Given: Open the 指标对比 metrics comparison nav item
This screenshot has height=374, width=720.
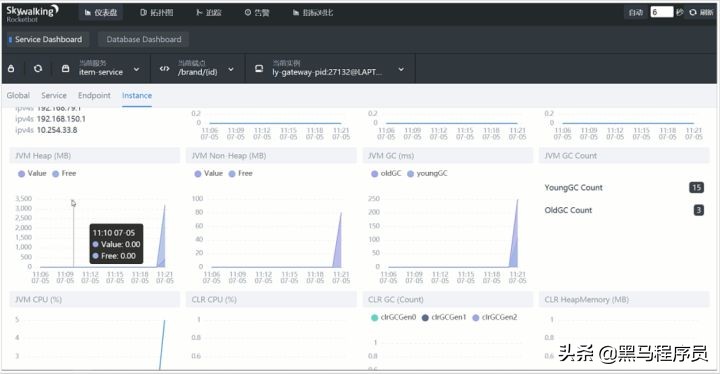Looking at the screenshot, I should point(313,13).
